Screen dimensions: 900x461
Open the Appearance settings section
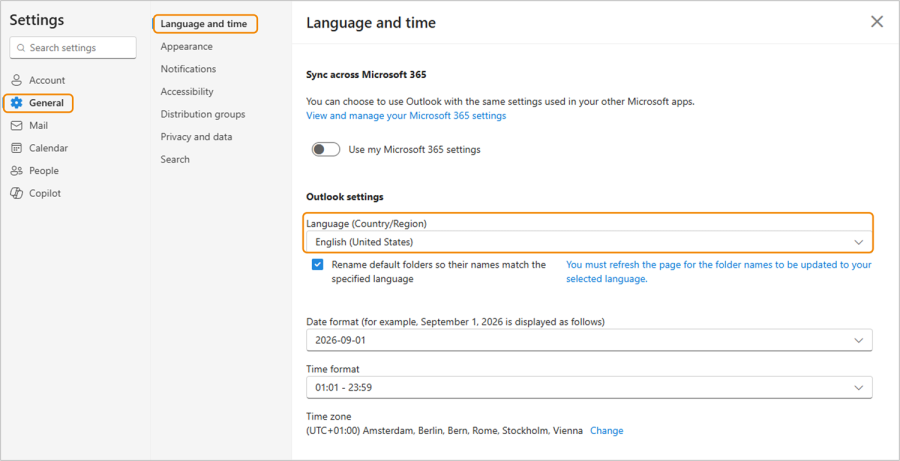(187, 47)
